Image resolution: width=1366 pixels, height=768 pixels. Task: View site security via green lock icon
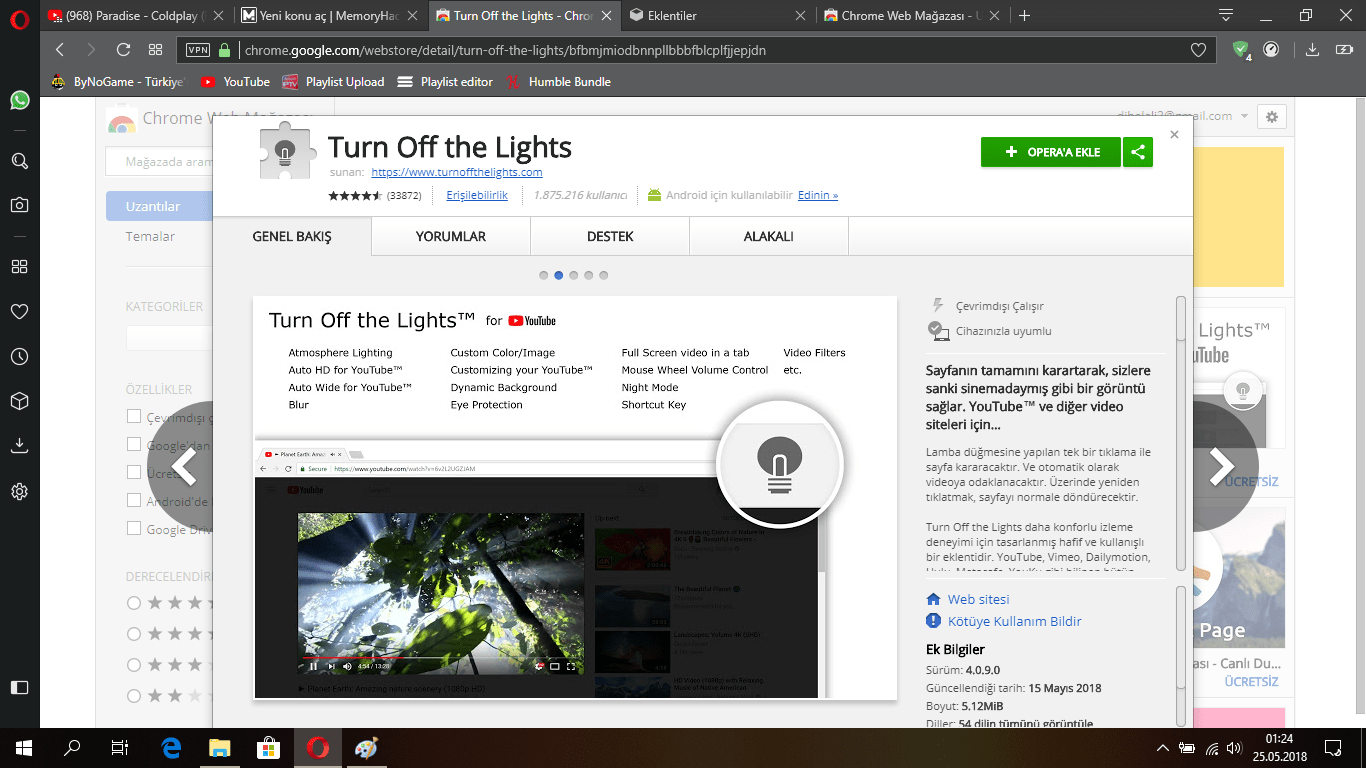(x=224, y=50)
